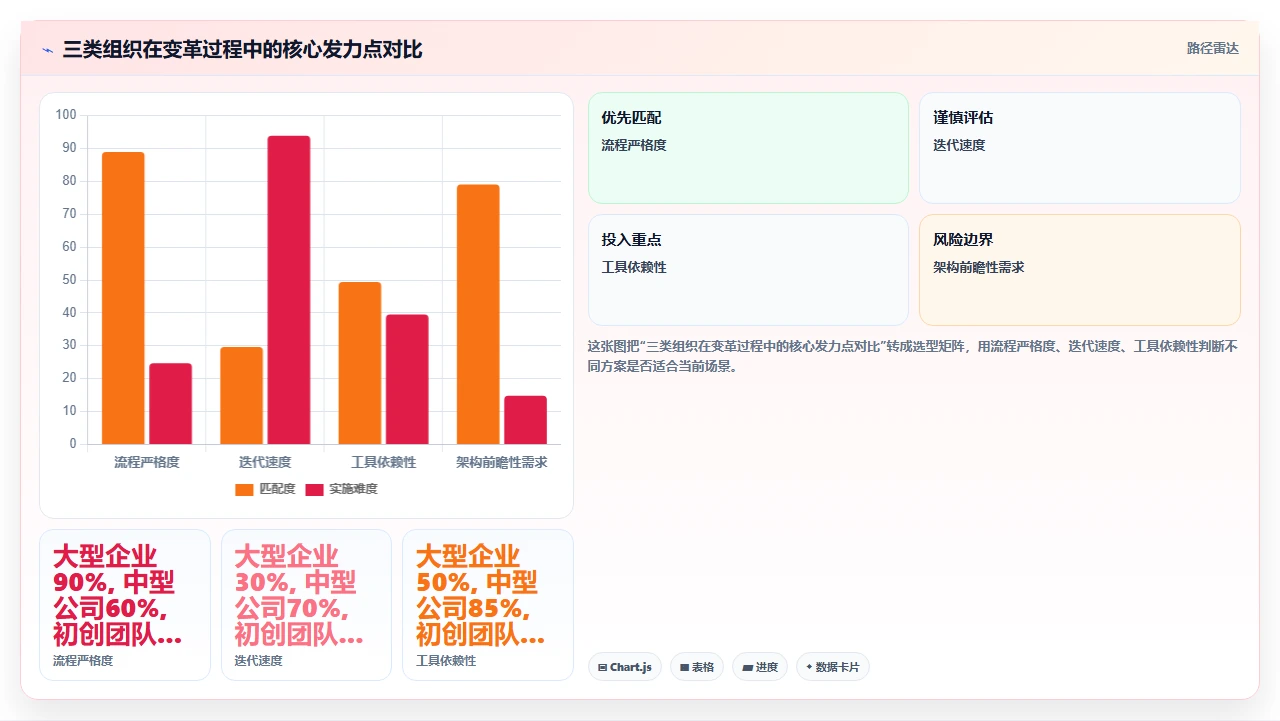Click orange 匹配度 bar for 迭代速度
The height and width of the screenshot is (721, 1280).
(241, 396)
